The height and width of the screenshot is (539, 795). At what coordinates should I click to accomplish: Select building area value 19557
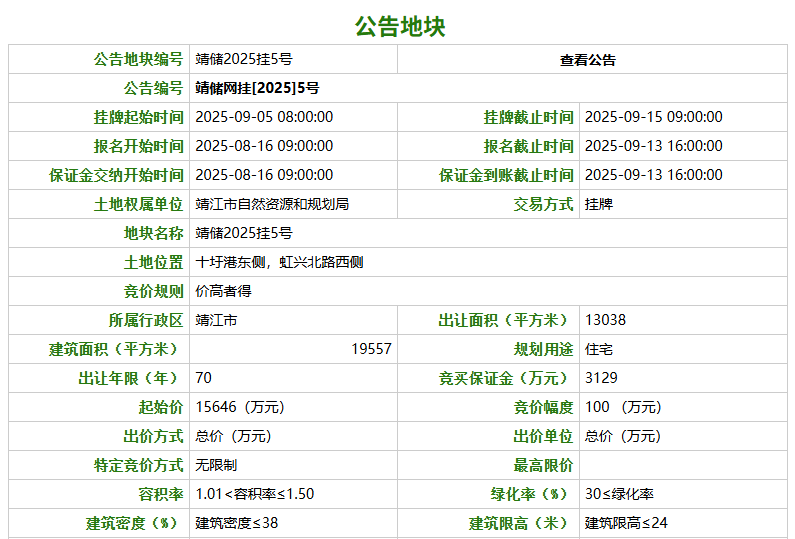click(372, 349)
